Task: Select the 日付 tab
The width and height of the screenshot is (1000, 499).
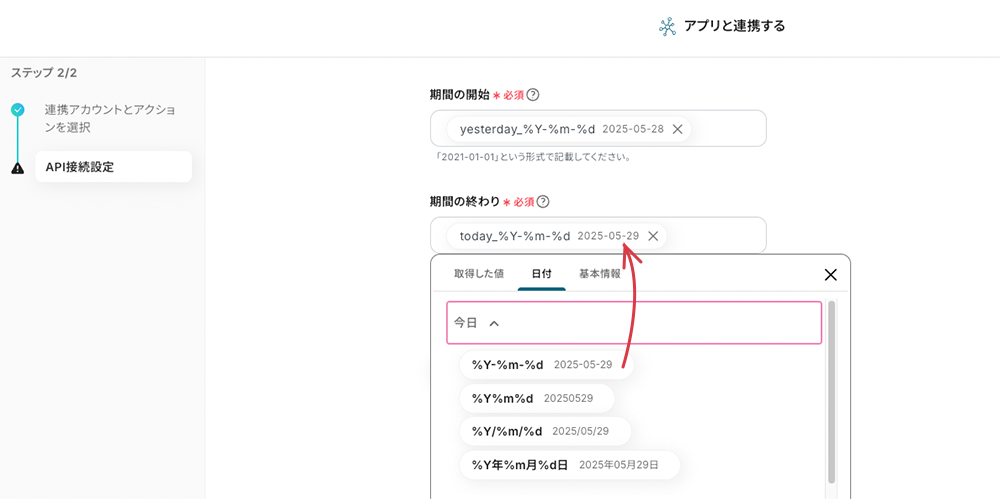Action: click(x=541, y=274)
